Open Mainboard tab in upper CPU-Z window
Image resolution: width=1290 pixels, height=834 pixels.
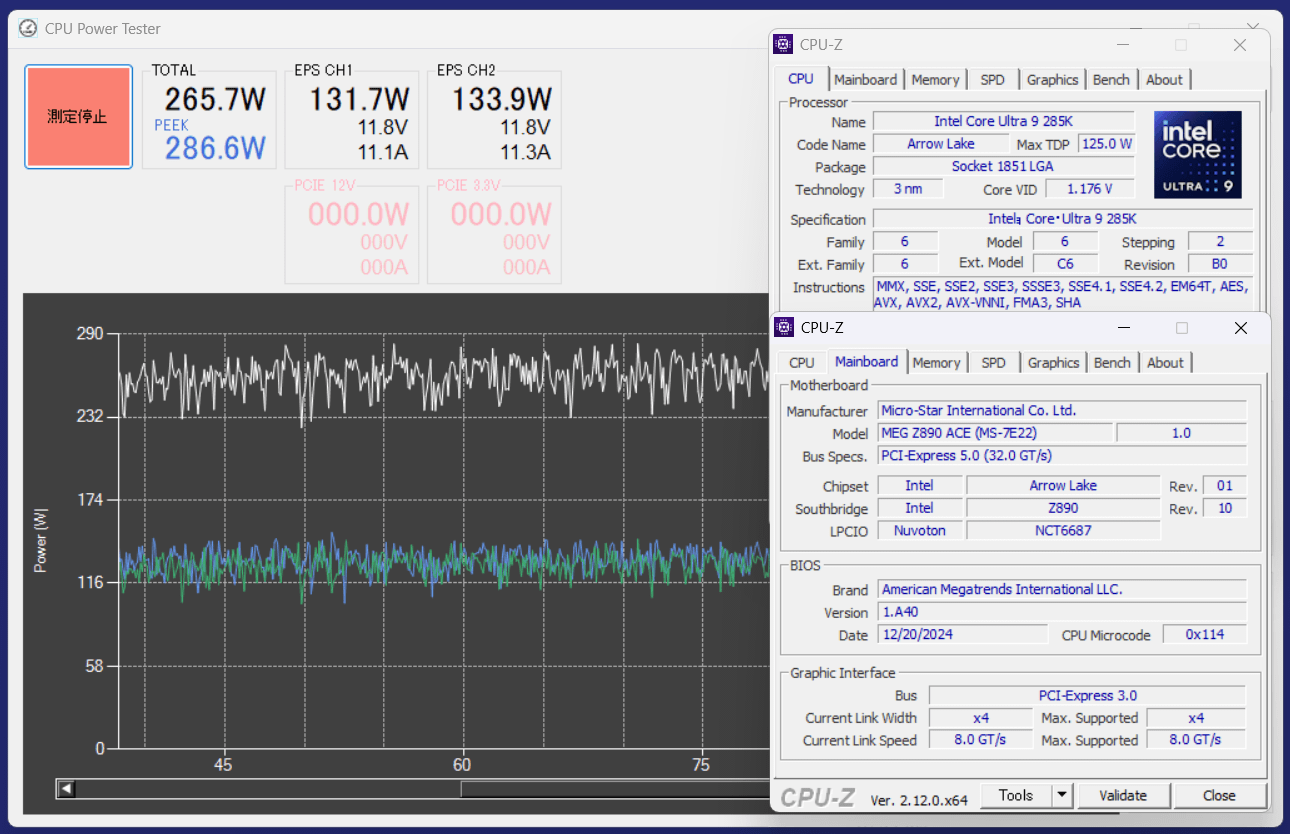click(x=866, y=80)
